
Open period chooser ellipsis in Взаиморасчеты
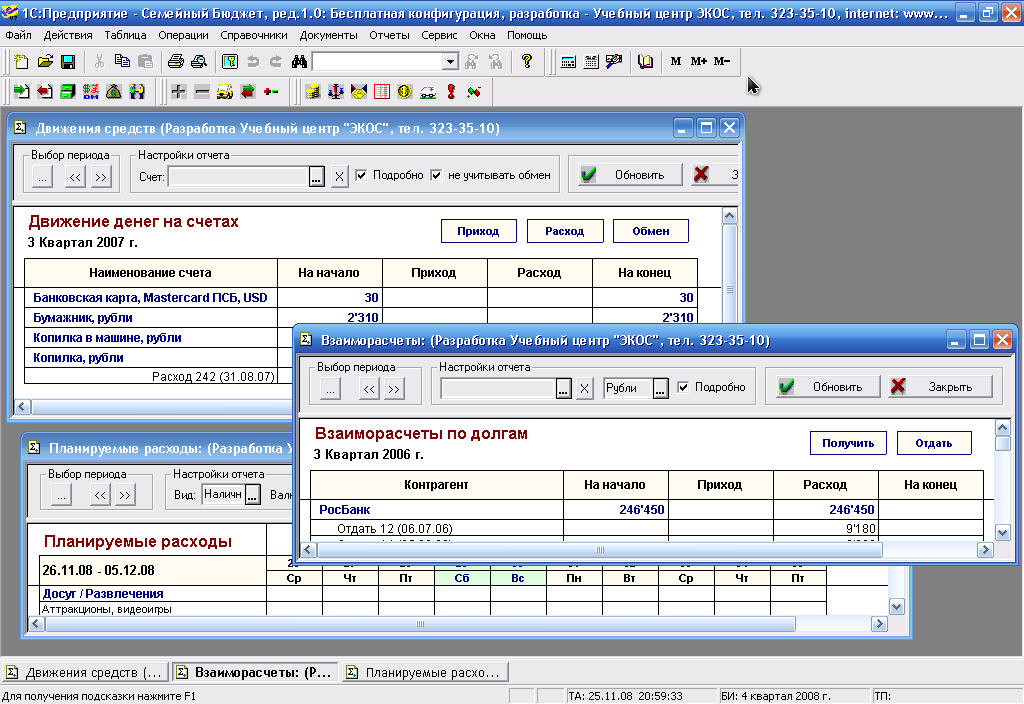330,389
